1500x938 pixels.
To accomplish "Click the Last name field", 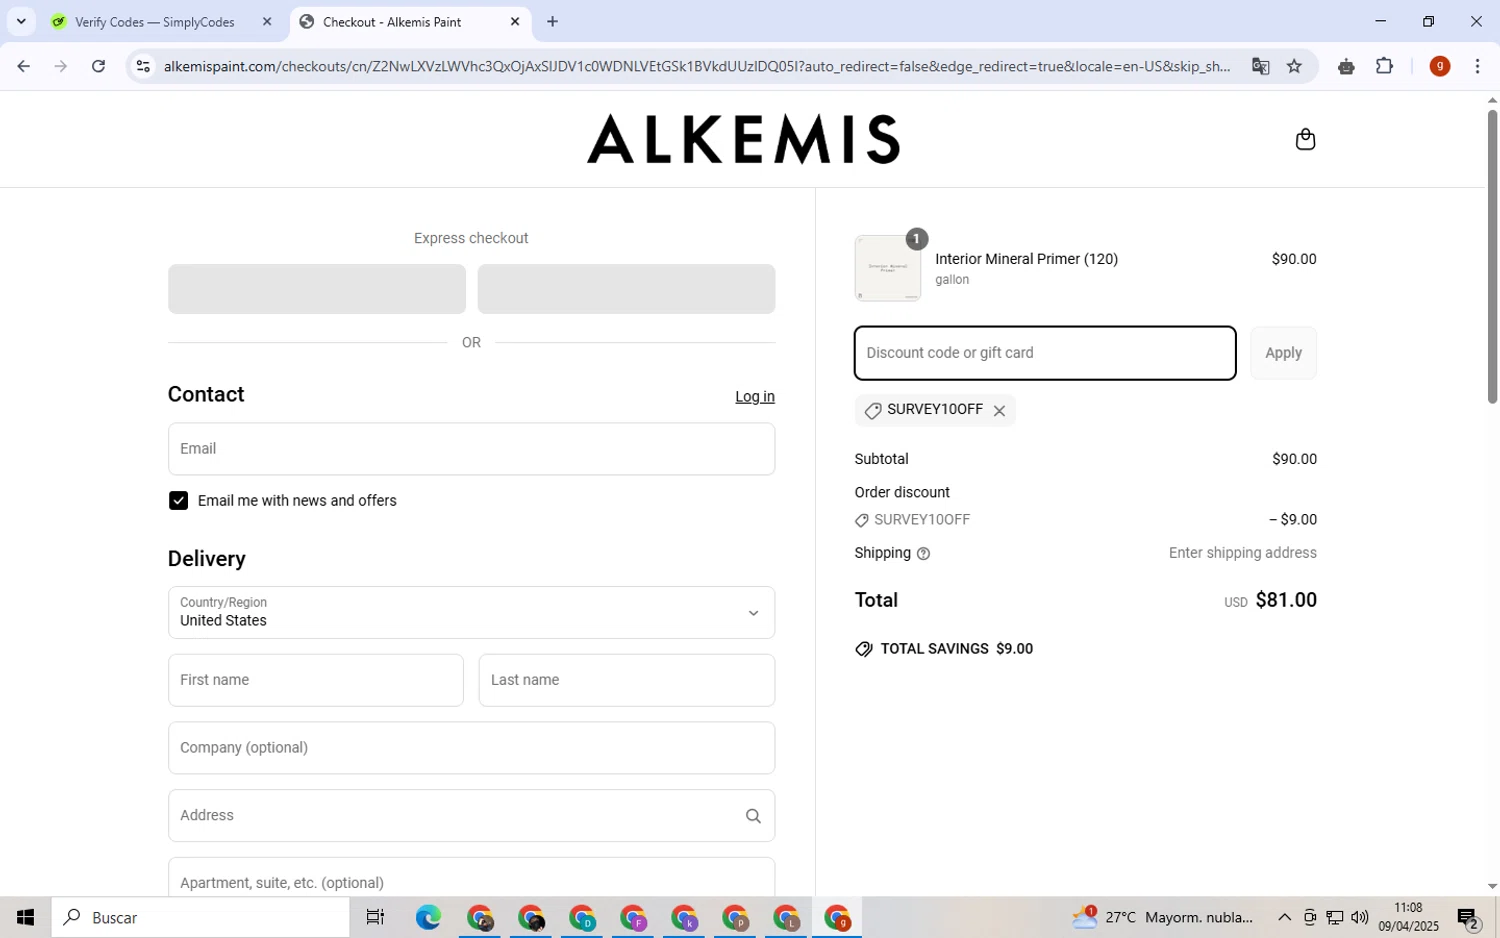I will (x=627, y=680).
